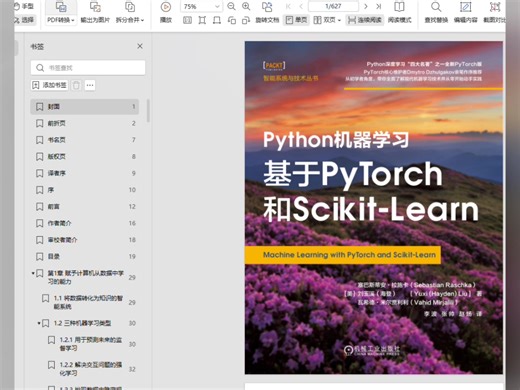The height and width of the screenshot is (390, 520).
Task: Start the 播放 slideshow playback
Action: [166, 13]
